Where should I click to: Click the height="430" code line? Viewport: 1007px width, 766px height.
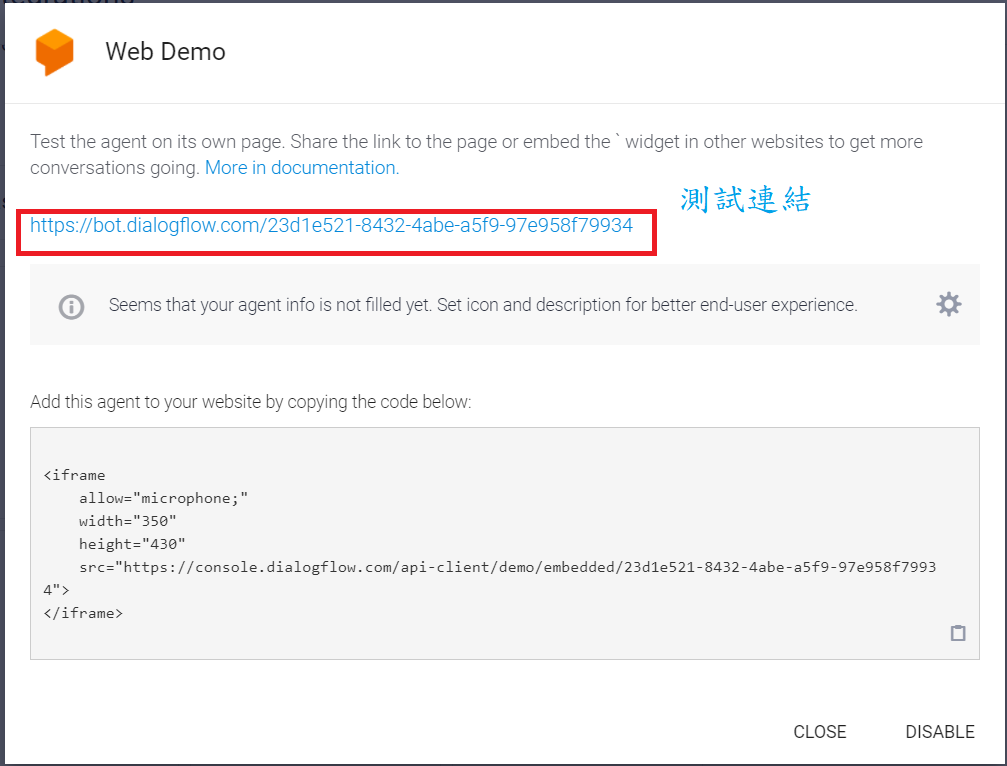tap(132, 544)
